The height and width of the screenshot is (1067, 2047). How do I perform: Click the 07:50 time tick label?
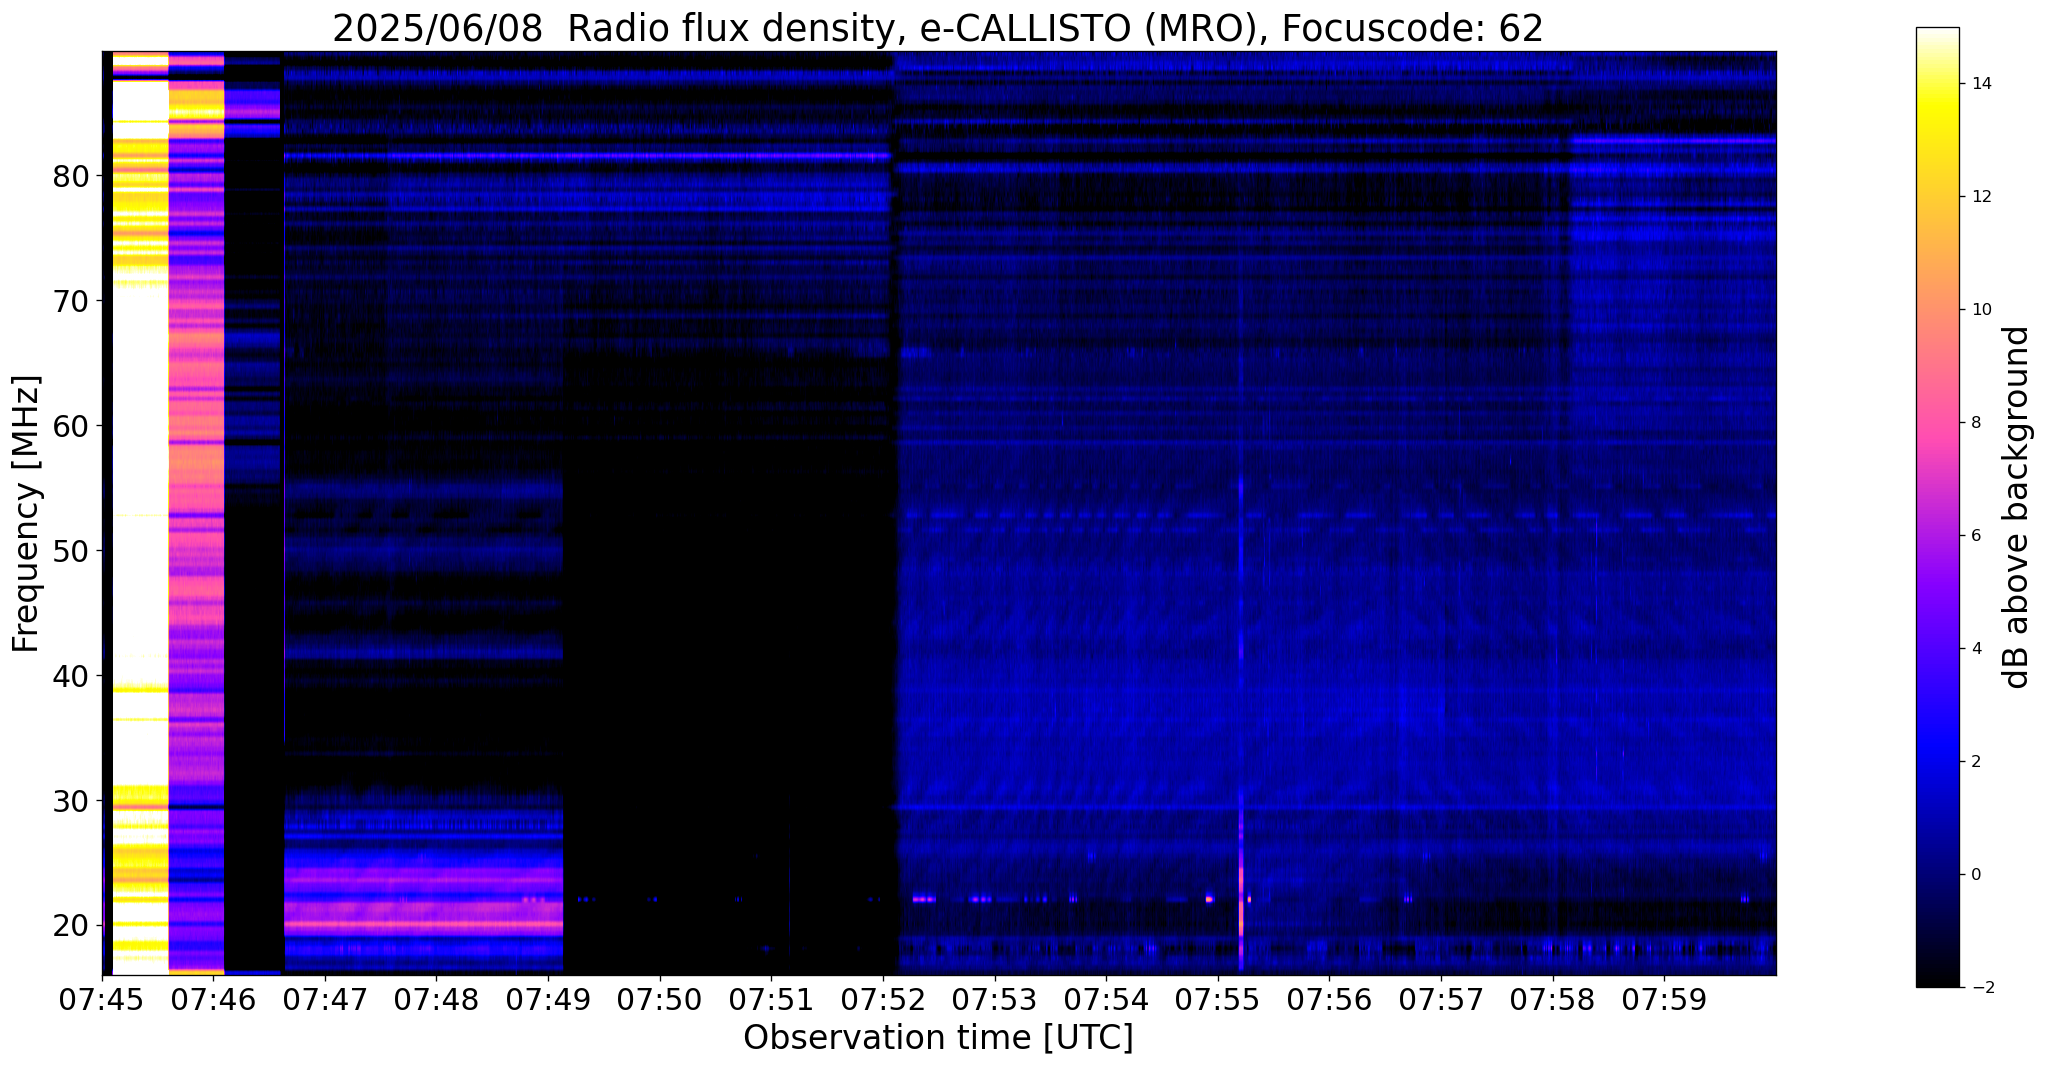click(x=660, y=1000)
